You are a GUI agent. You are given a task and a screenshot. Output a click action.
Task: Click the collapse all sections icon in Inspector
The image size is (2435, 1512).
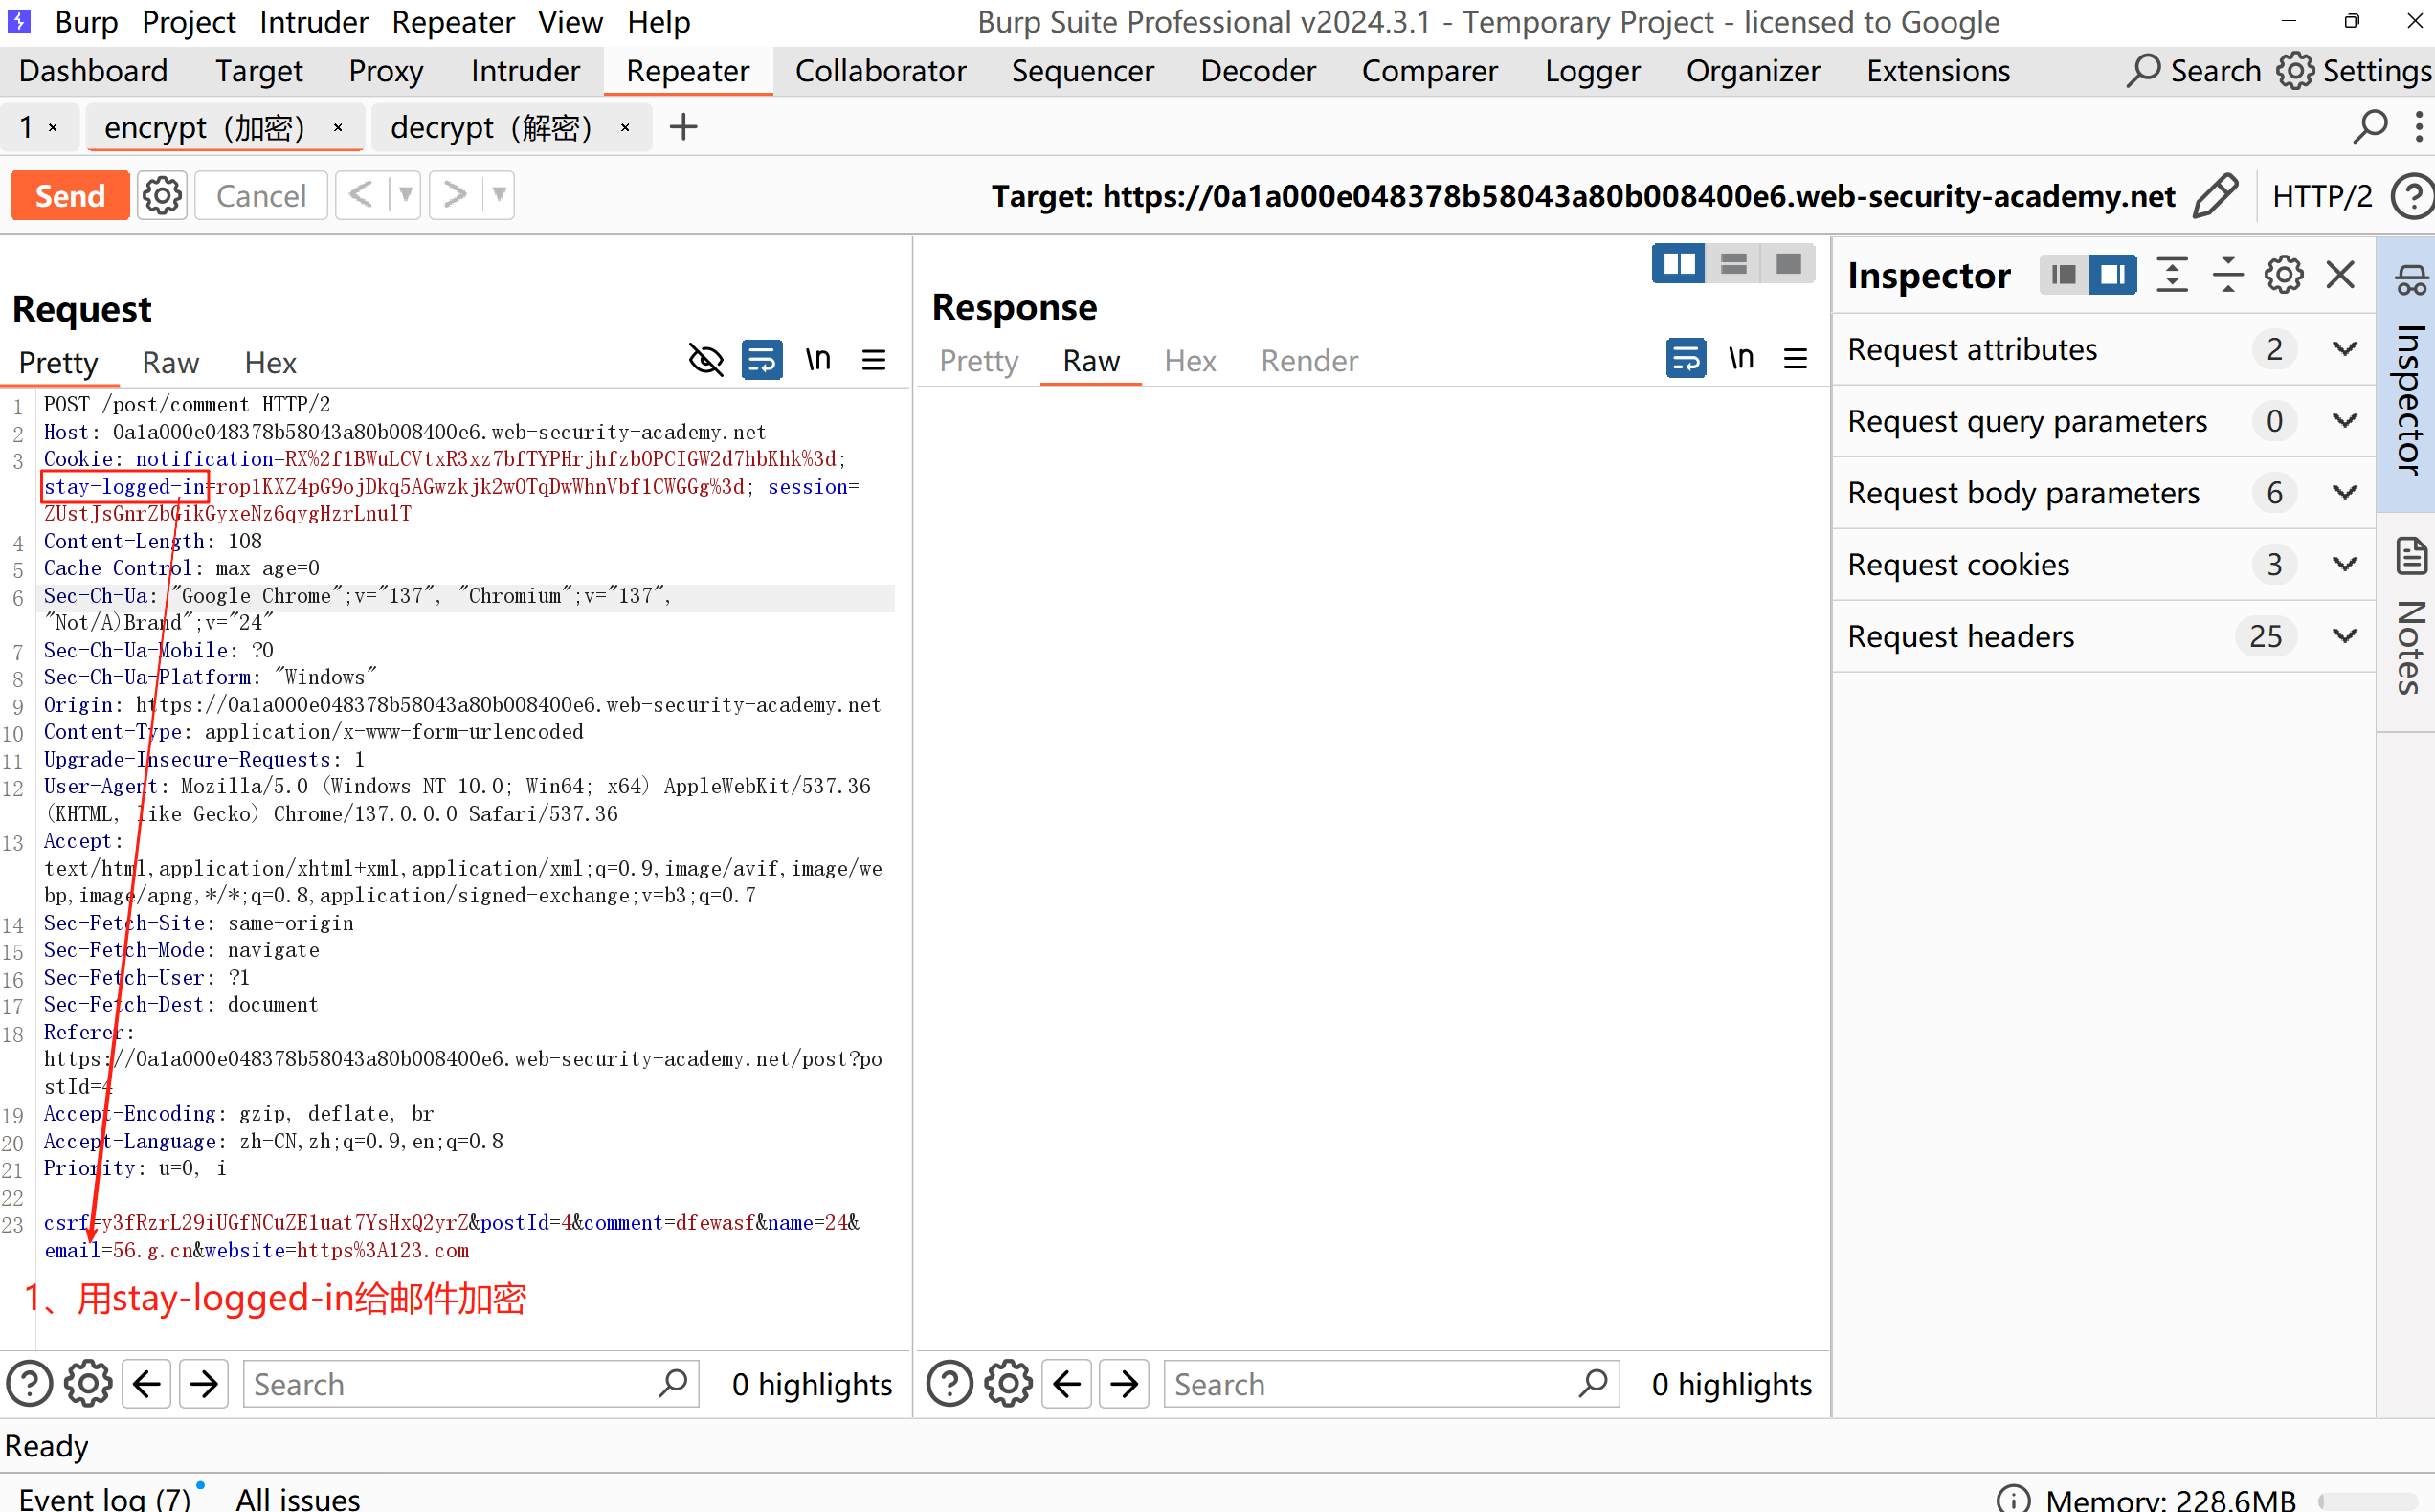pos(2227,275)
